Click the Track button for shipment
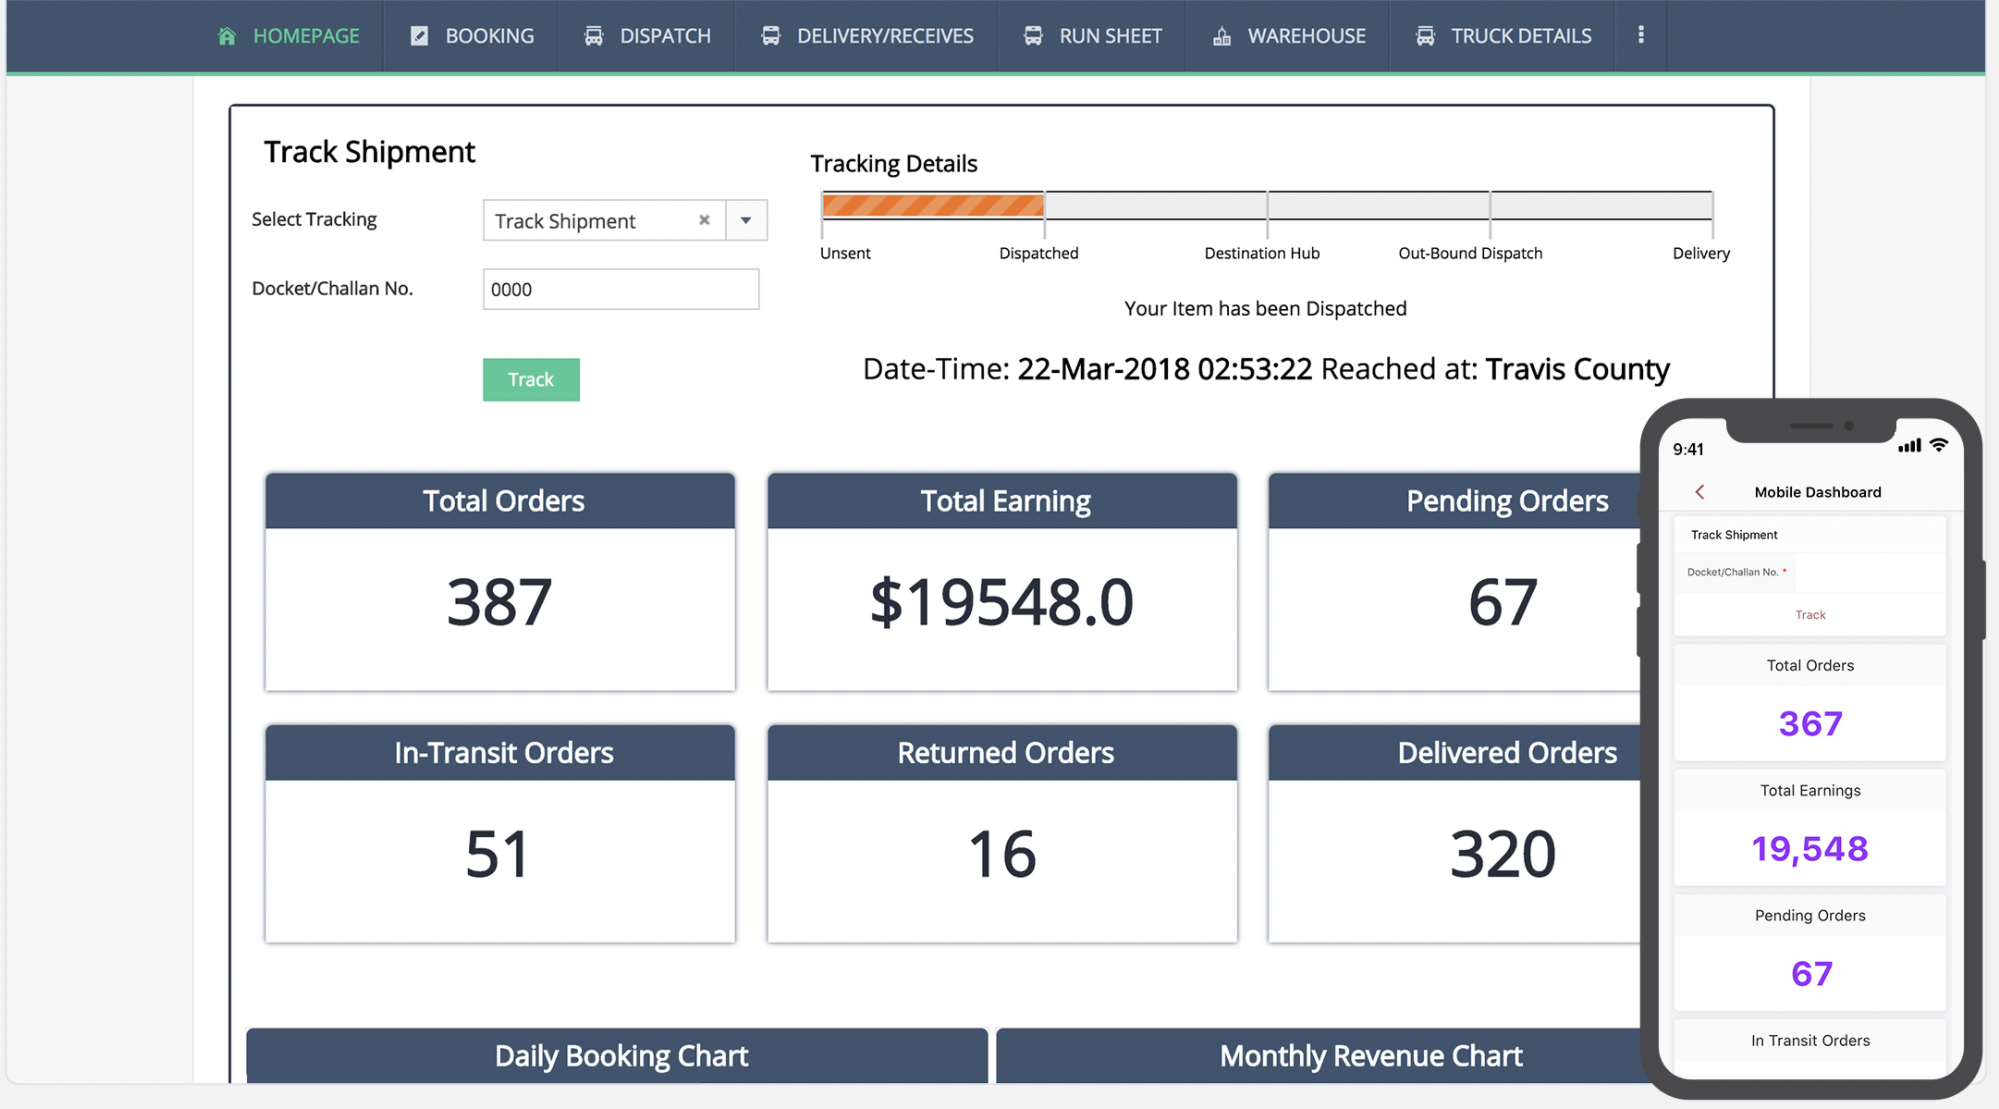Viewport: 1999px width, 1109px height. point(531,380)
